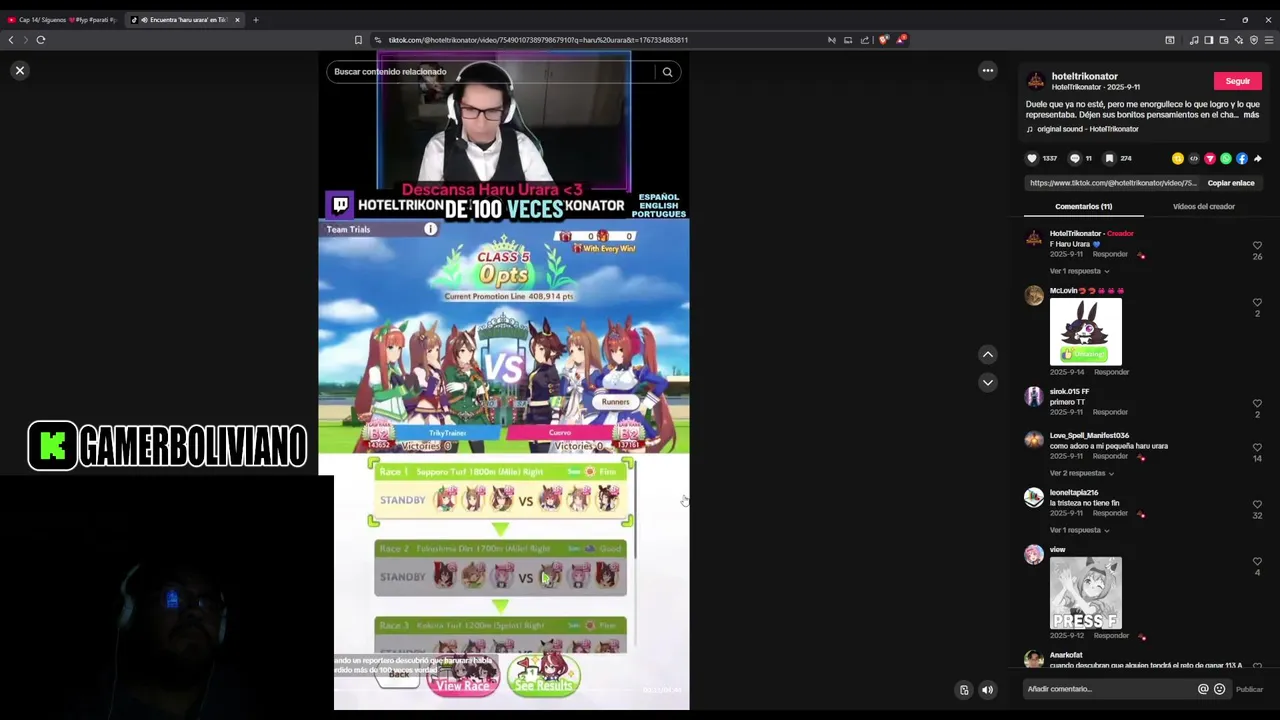Switch to Comentarios (11) tab
Screen dimensions: 1280x720
(1083, 206)
